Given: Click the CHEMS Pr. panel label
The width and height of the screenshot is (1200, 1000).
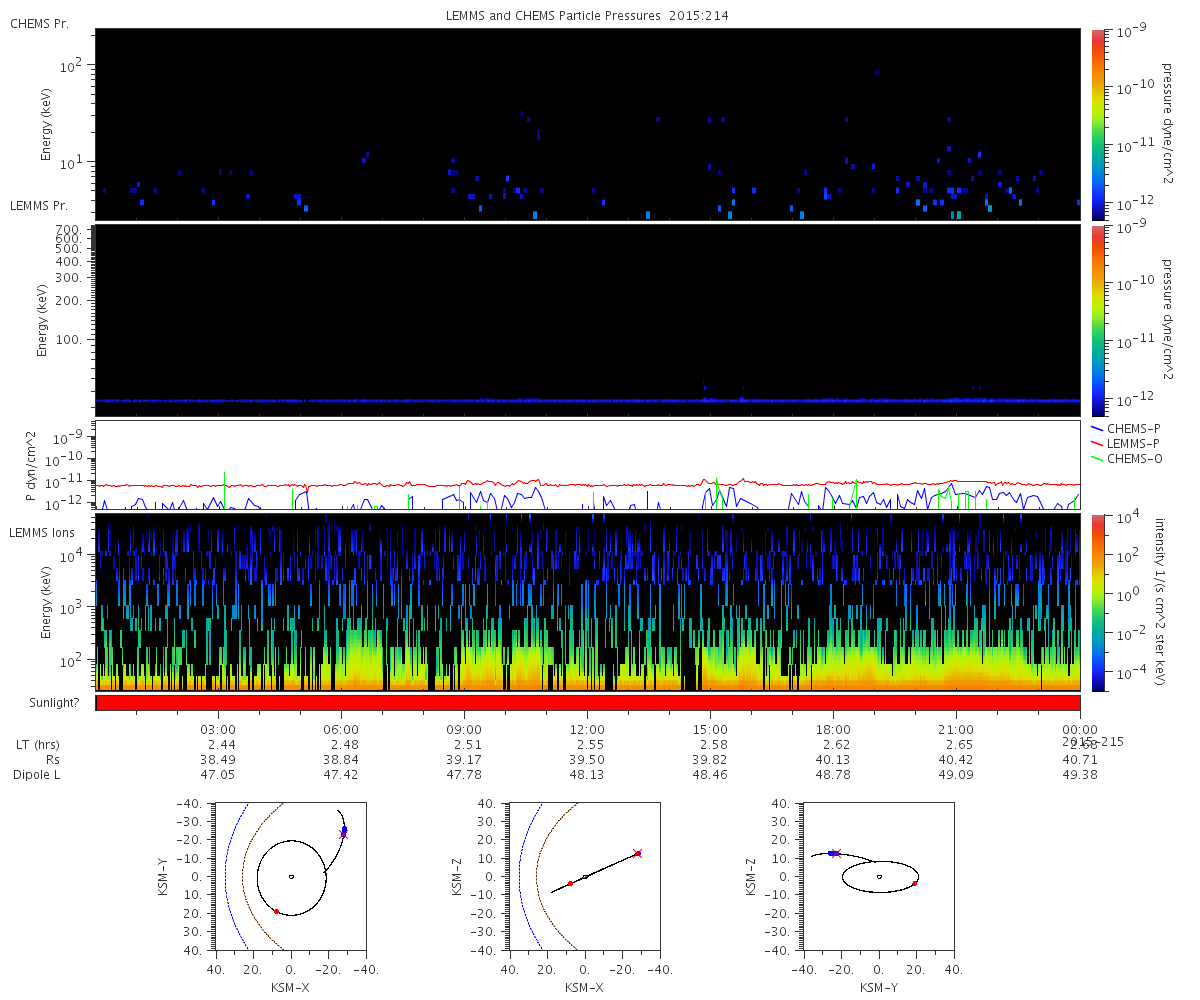Looking at the screenshot, I should [39, 23].
